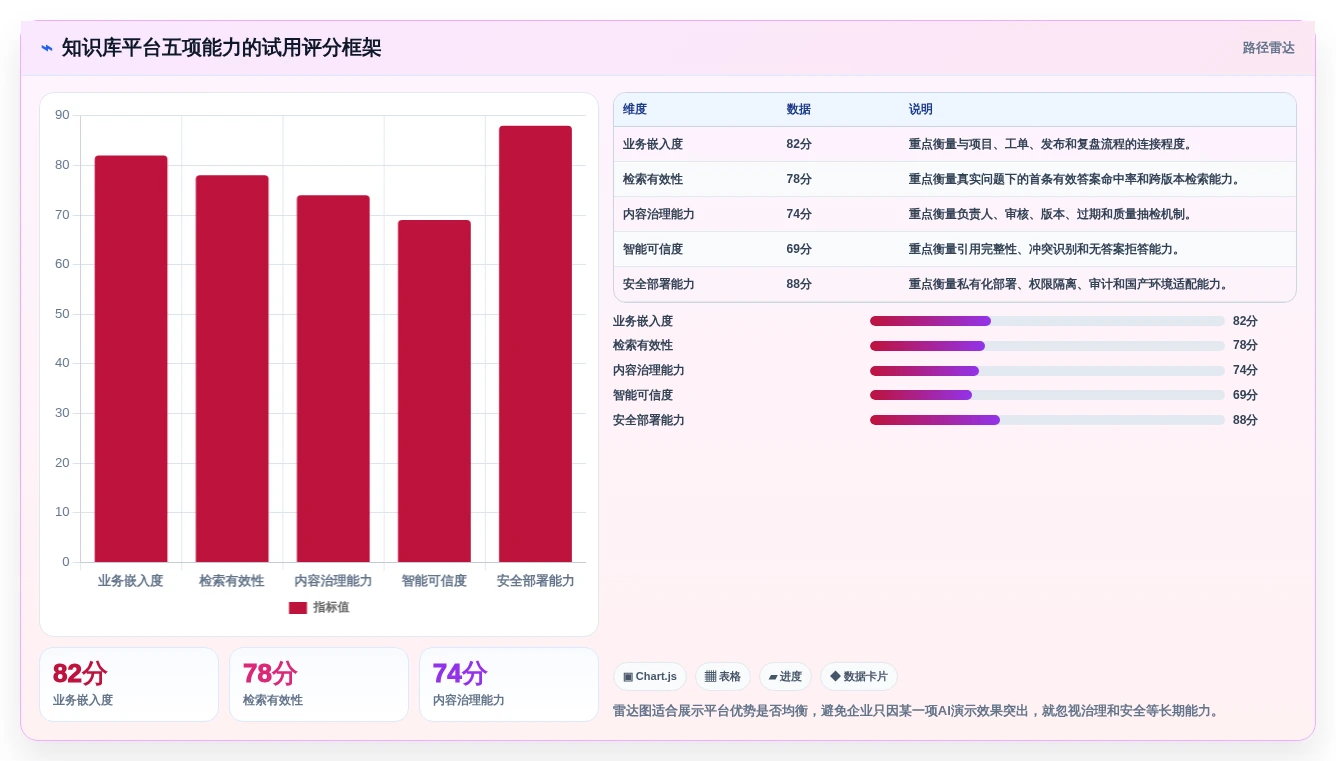Click the 路径雷达 label in header
The height and width of the screenshot is (761, 1336).
click(x=1268, y=48)
